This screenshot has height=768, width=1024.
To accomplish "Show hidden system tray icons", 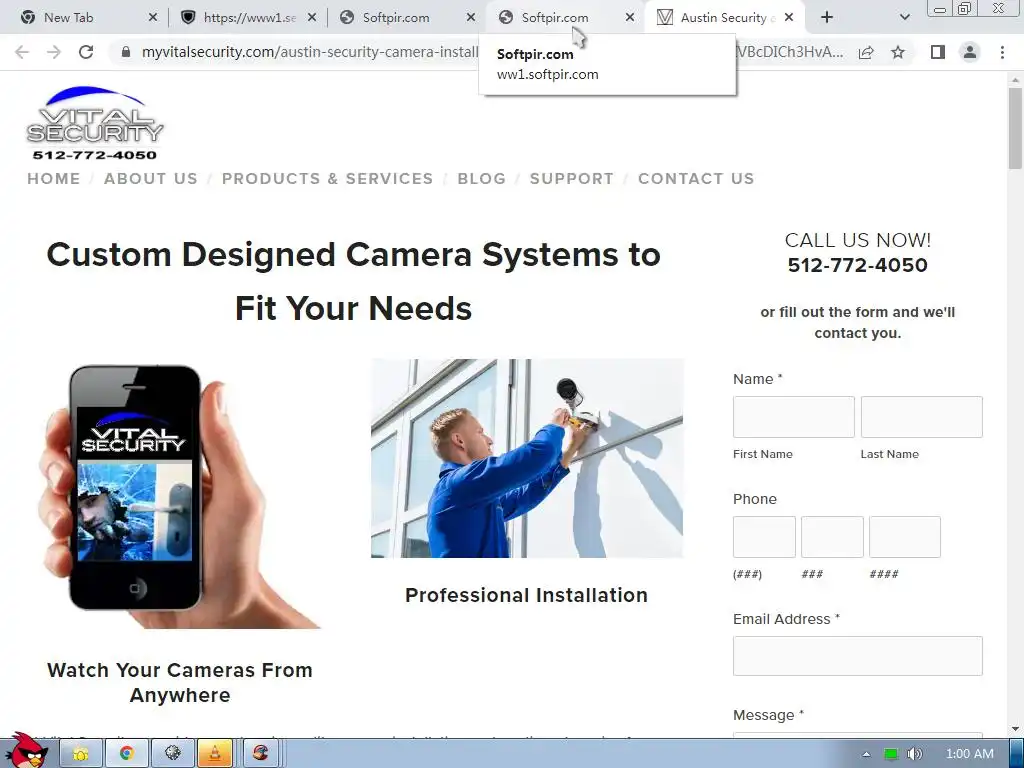I will click(867, 754).
